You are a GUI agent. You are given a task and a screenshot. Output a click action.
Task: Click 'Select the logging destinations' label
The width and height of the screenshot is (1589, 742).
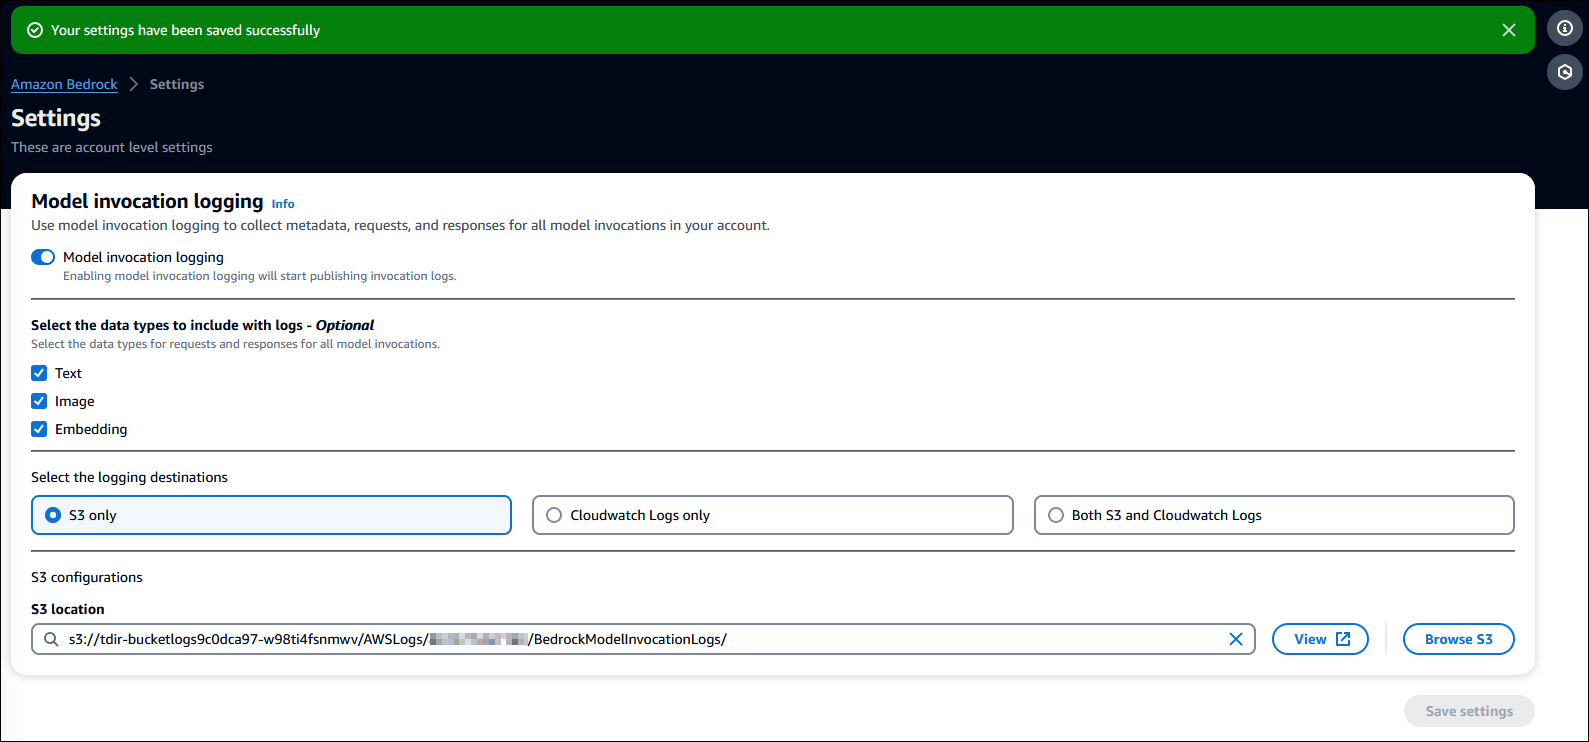tap(129, 477)
